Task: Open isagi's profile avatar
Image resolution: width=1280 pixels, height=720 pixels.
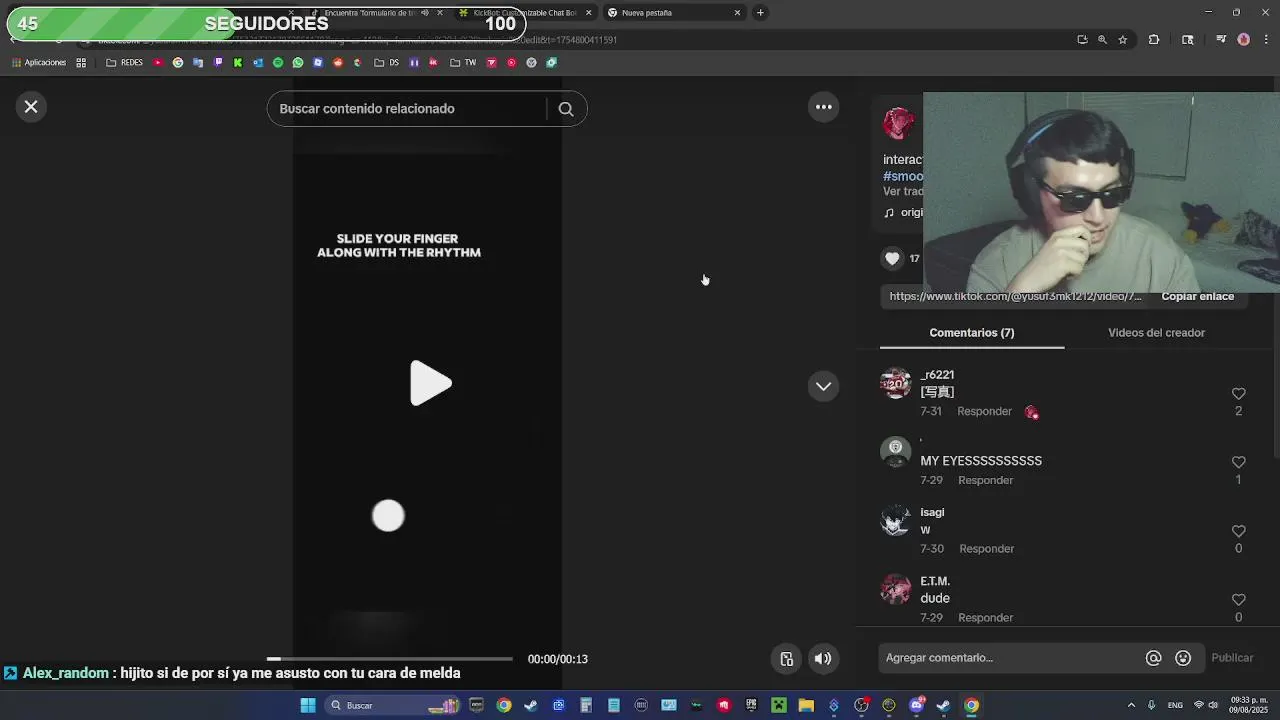Action: 895,520
